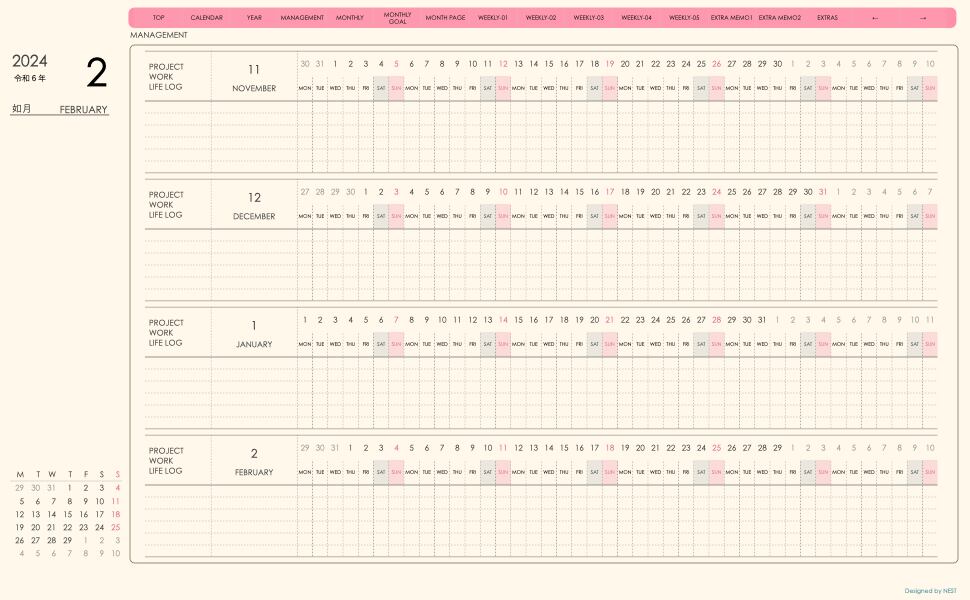Viewport: 970px width, 600px height.
Task: Select Sunday 25 in the mini calendar
Action: (116, 527)
